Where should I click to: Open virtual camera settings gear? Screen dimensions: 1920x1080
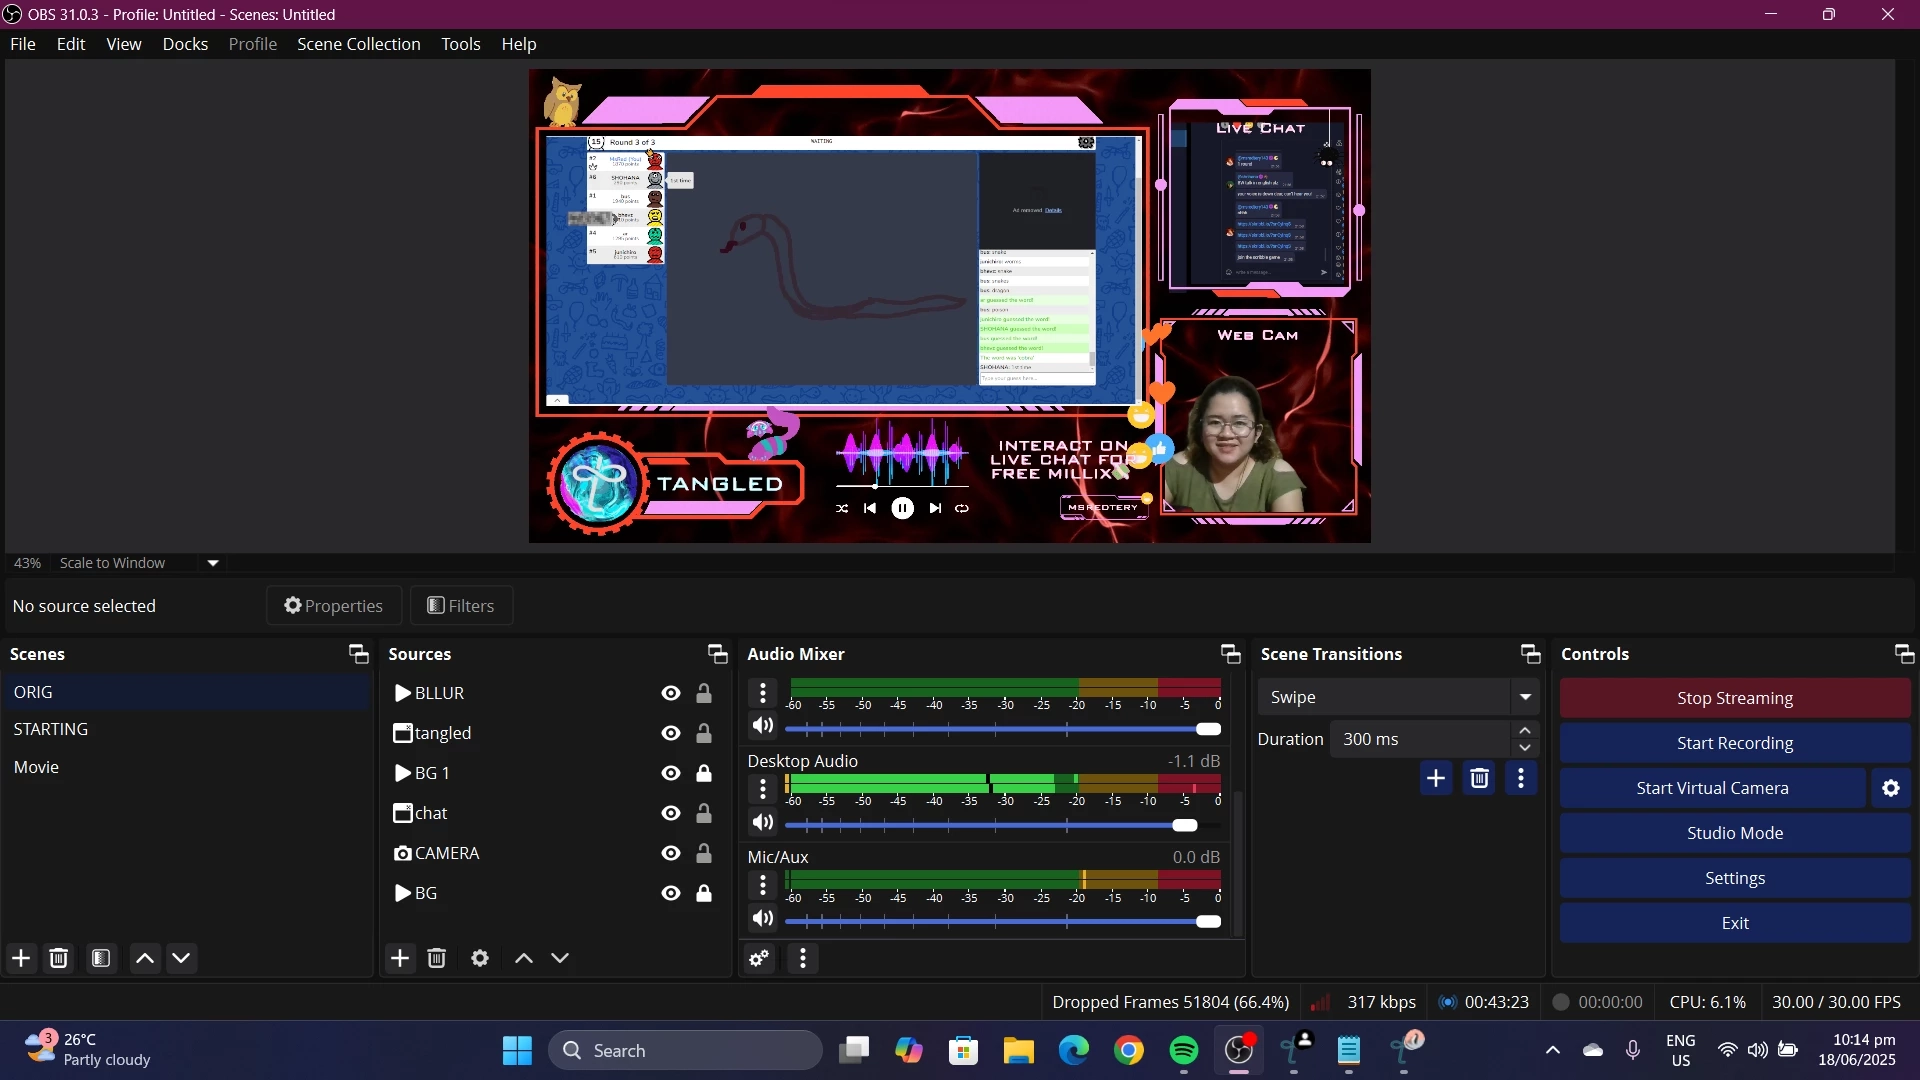click(1891, 788)
